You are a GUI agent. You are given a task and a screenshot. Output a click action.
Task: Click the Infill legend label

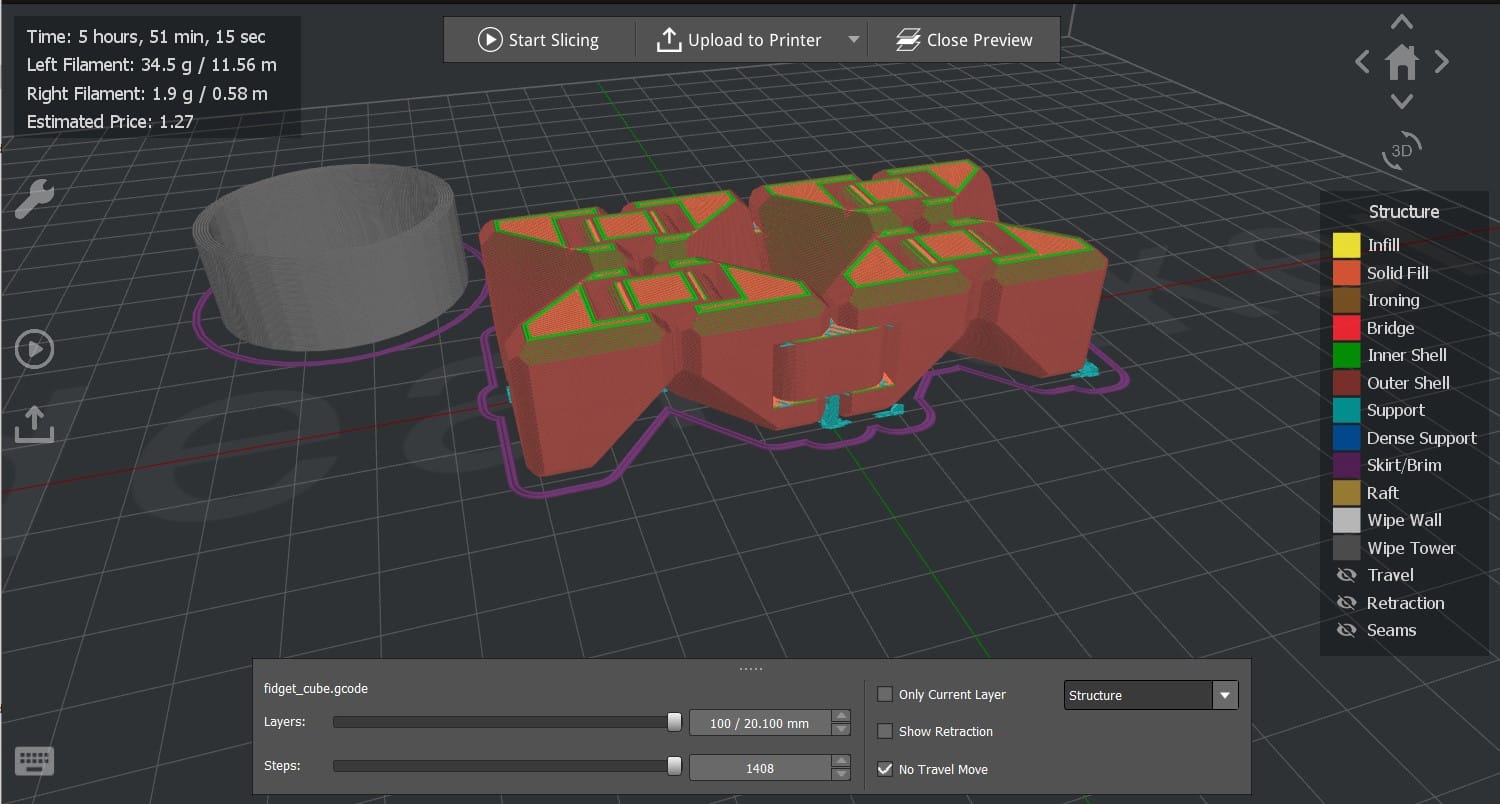coord(1383,245)
